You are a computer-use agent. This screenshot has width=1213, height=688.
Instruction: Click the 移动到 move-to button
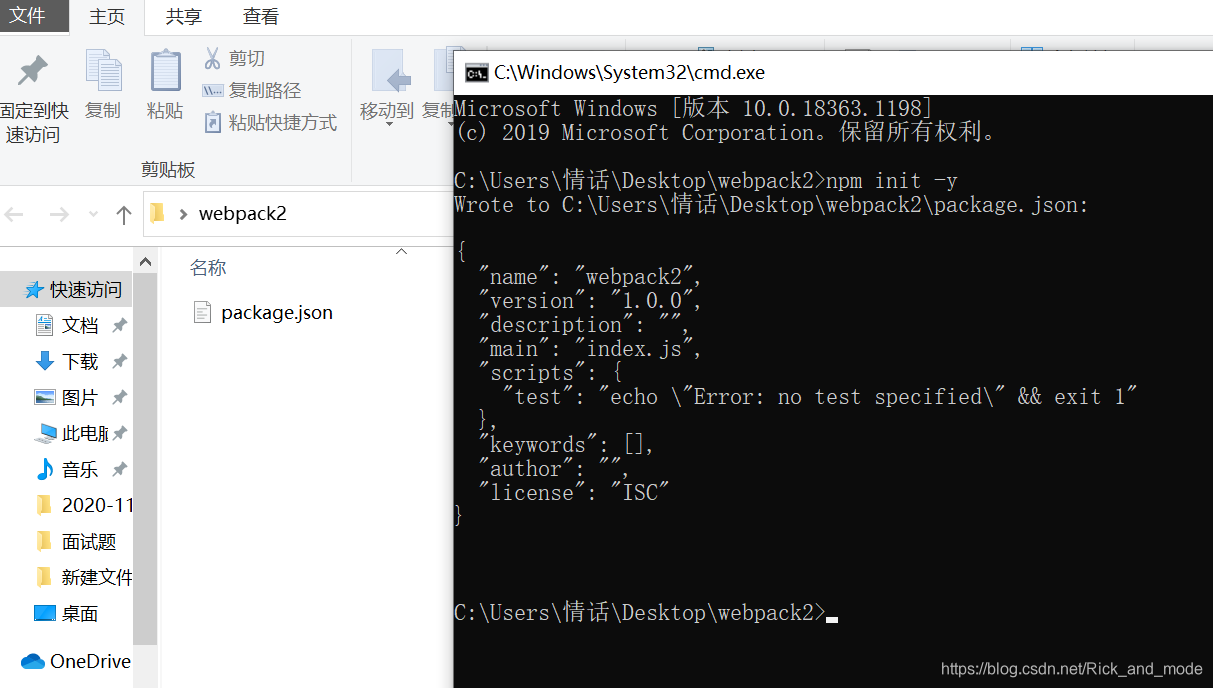tap(387, 86)
